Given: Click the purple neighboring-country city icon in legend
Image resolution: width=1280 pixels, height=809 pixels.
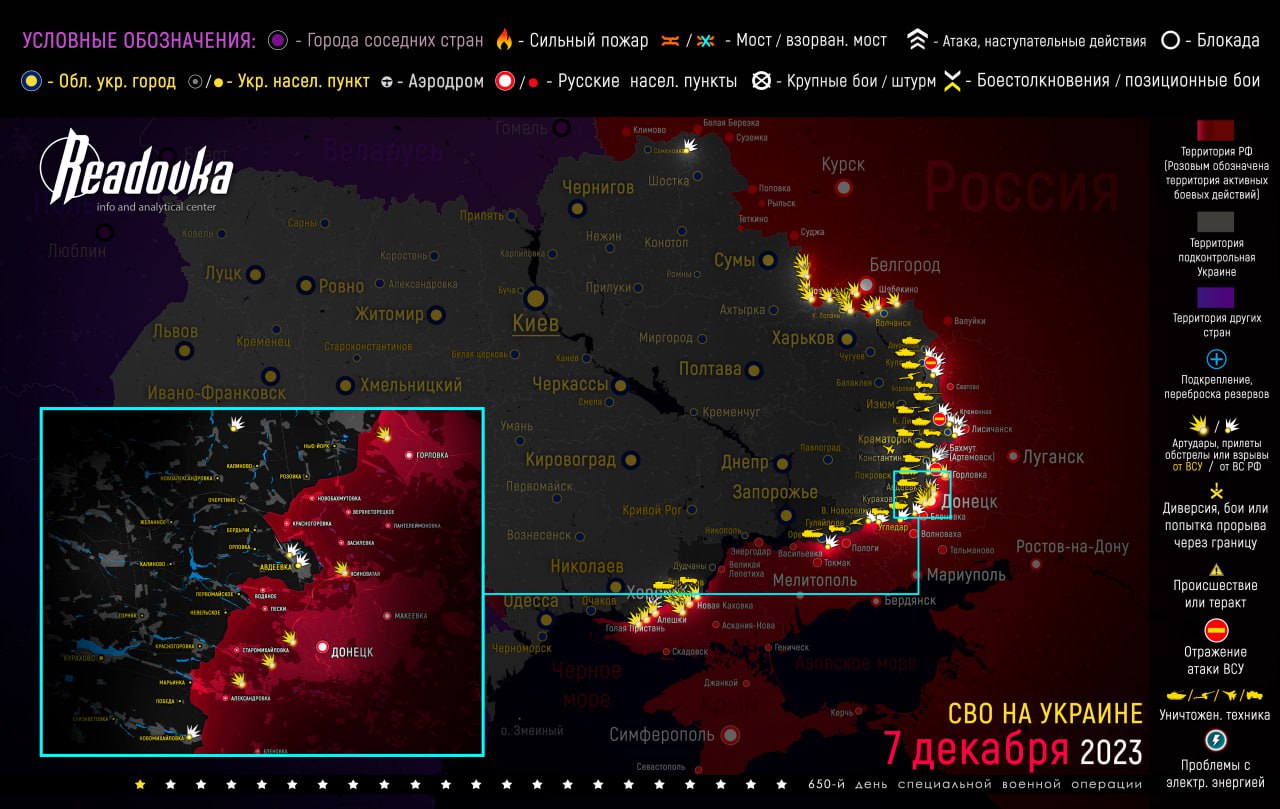Looking at the screenshot, I should coord(278,41).
